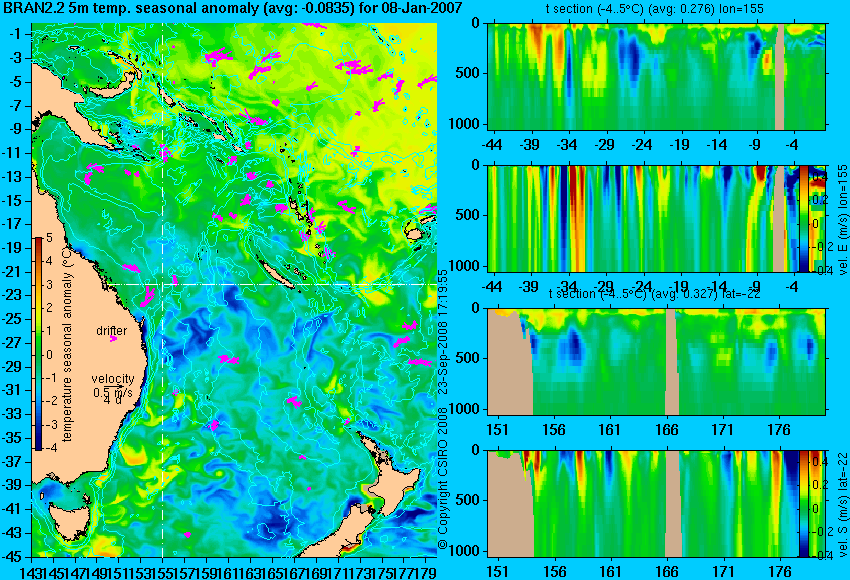Select the vel. E color bar beside second section
This screenshot has height=580, width=850.
803,218
